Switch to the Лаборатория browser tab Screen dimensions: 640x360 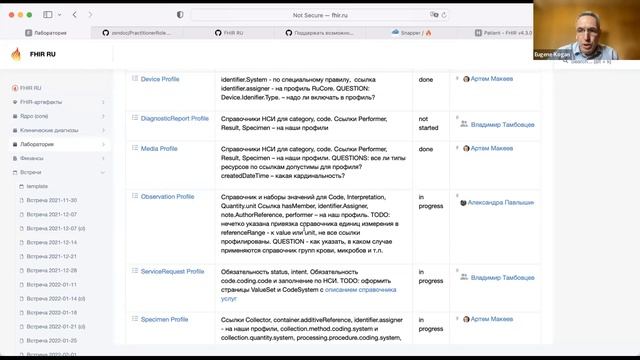click(46, 33)
